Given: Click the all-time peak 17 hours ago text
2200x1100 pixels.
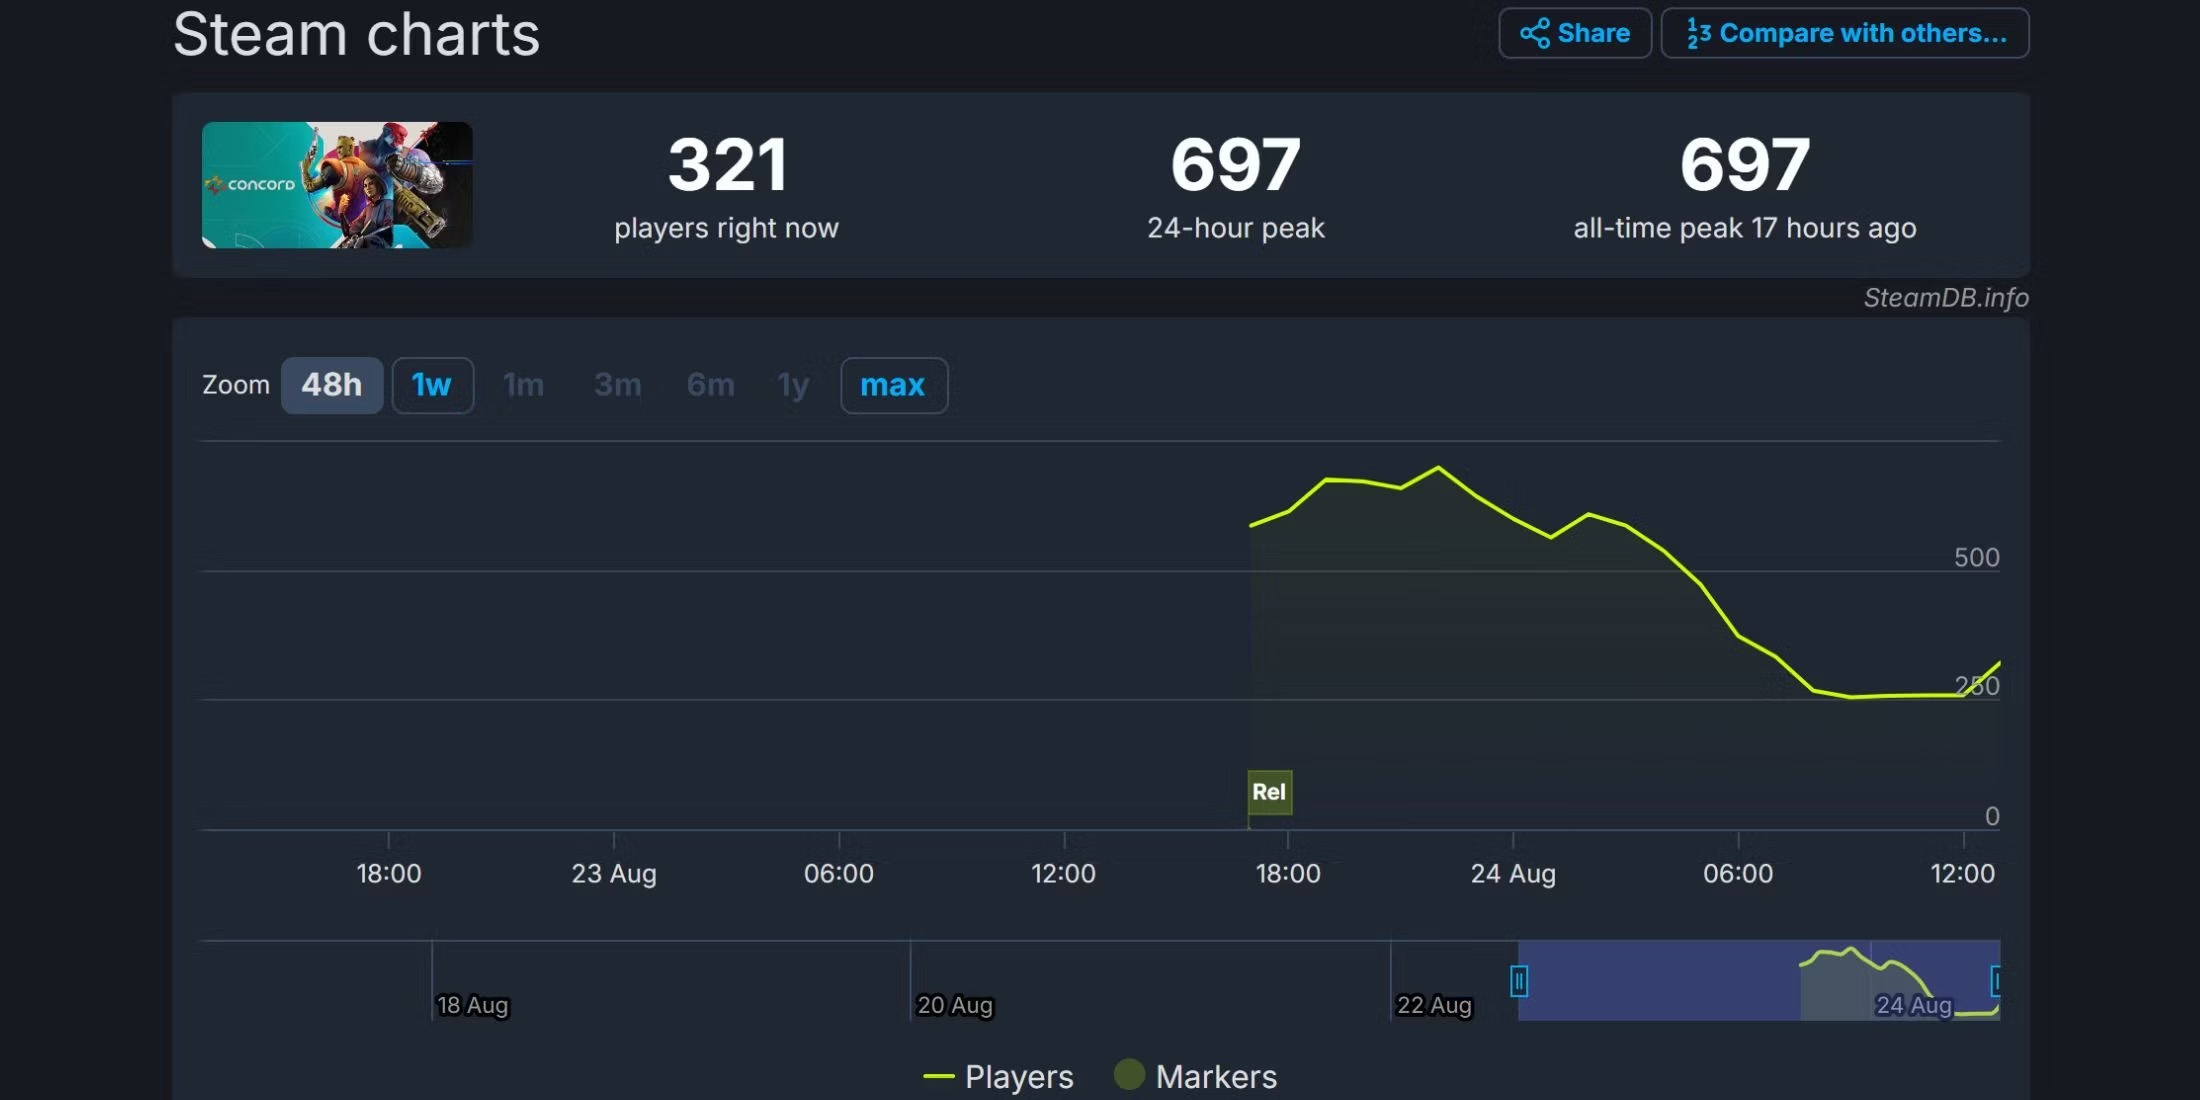Looking at the screenshot, I should pyautogui.click(x=1745, y=228).
